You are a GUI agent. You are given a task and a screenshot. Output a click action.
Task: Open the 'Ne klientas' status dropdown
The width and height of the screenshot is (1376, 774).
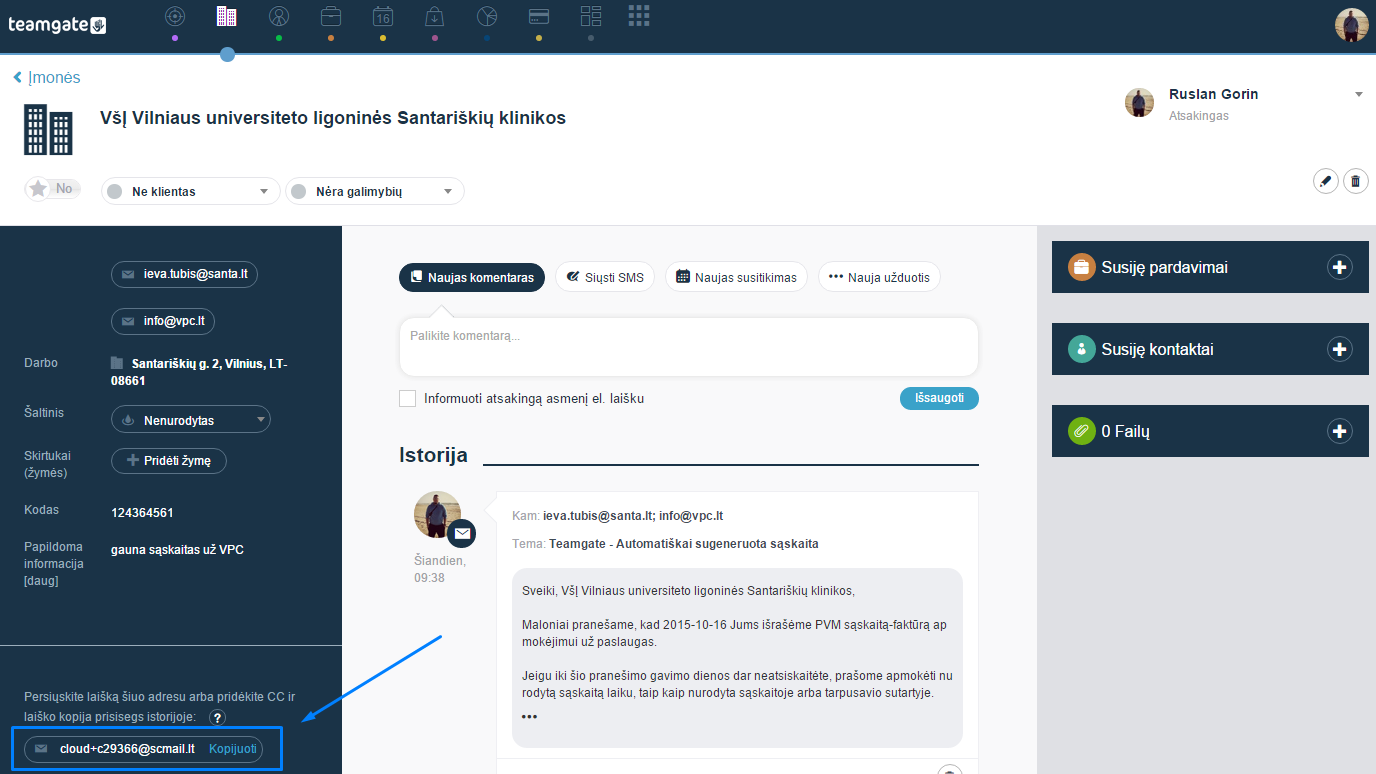tap(190, 191)
